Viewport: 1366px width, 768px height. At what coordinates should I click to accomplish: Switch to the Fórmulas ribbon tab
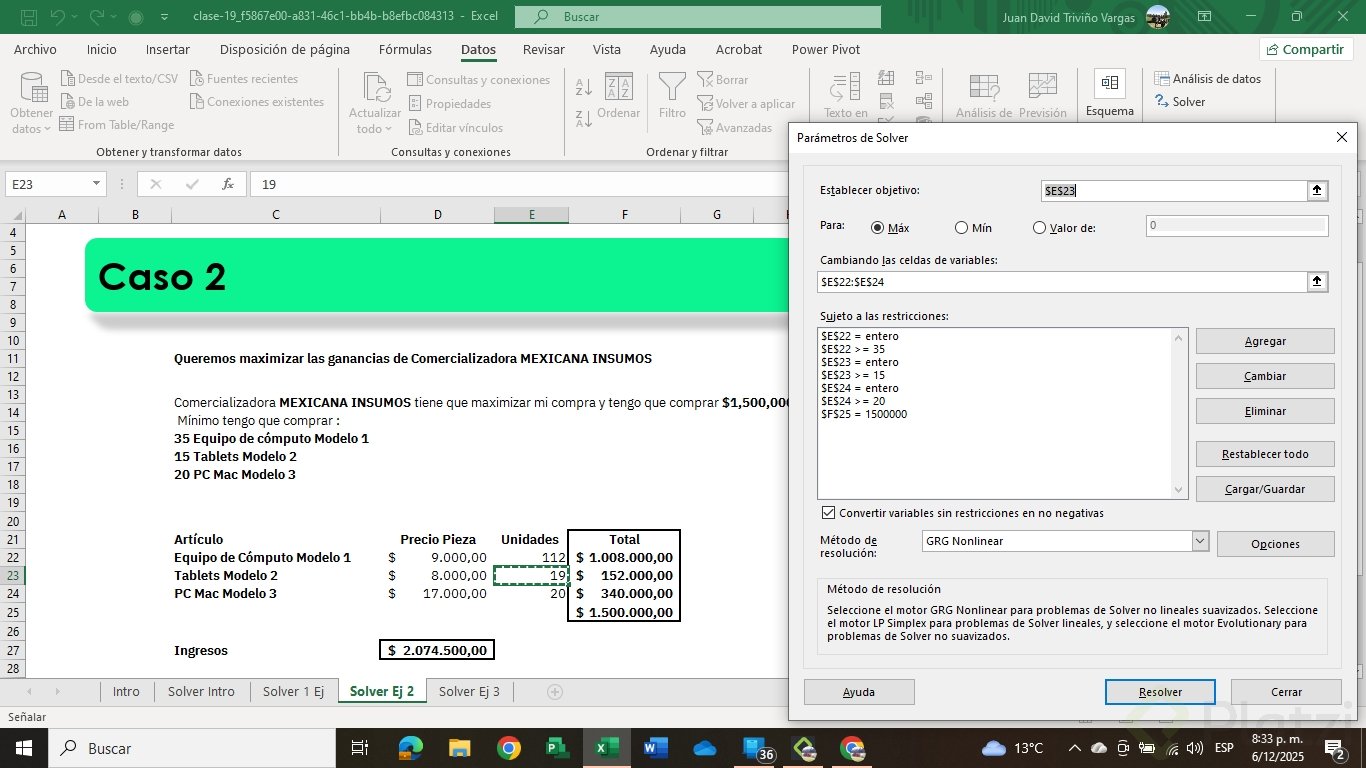(405, 50)
